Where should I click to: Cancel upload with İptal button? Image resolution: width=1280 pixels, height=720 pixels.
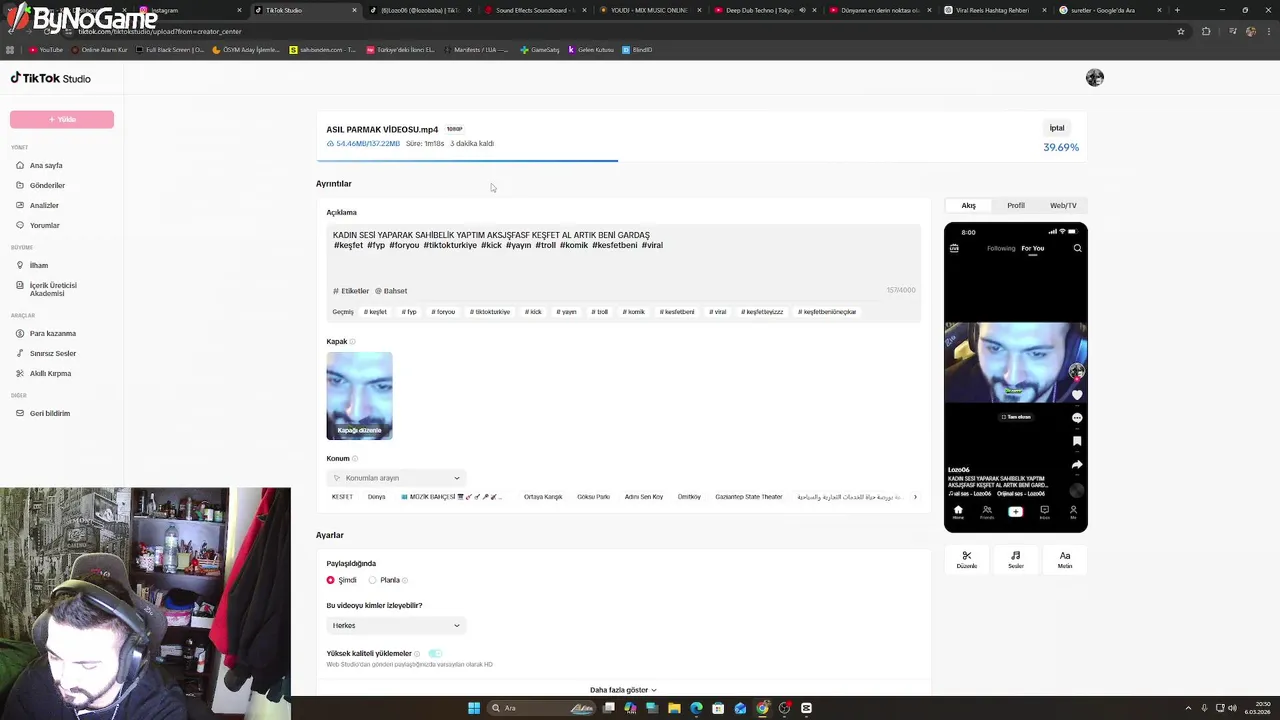click(x=1057, y=128)
